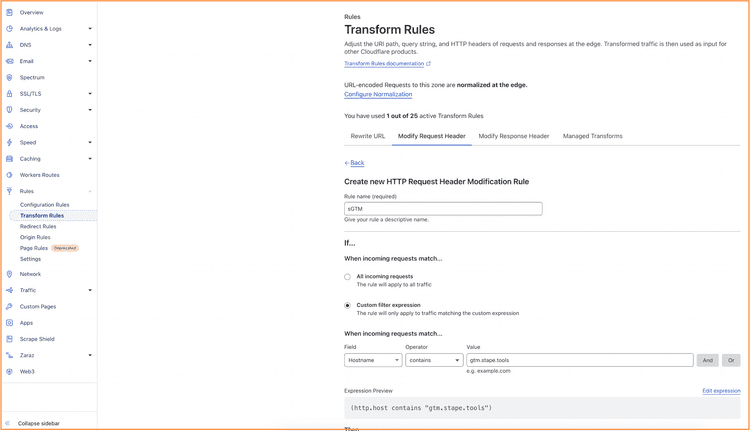The width and height of the screenshot is (750, 431).
Task: Switch to the Managed Transforms tab
Action: (x=592, y=136)
